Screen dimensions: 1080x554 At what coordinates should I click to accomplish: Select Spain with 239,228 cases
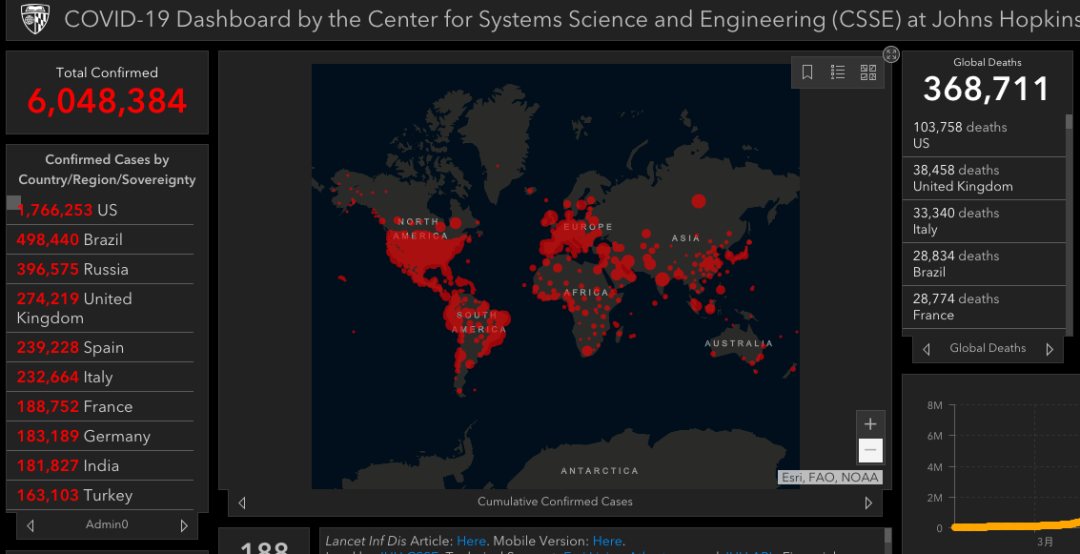pos(101,347)
